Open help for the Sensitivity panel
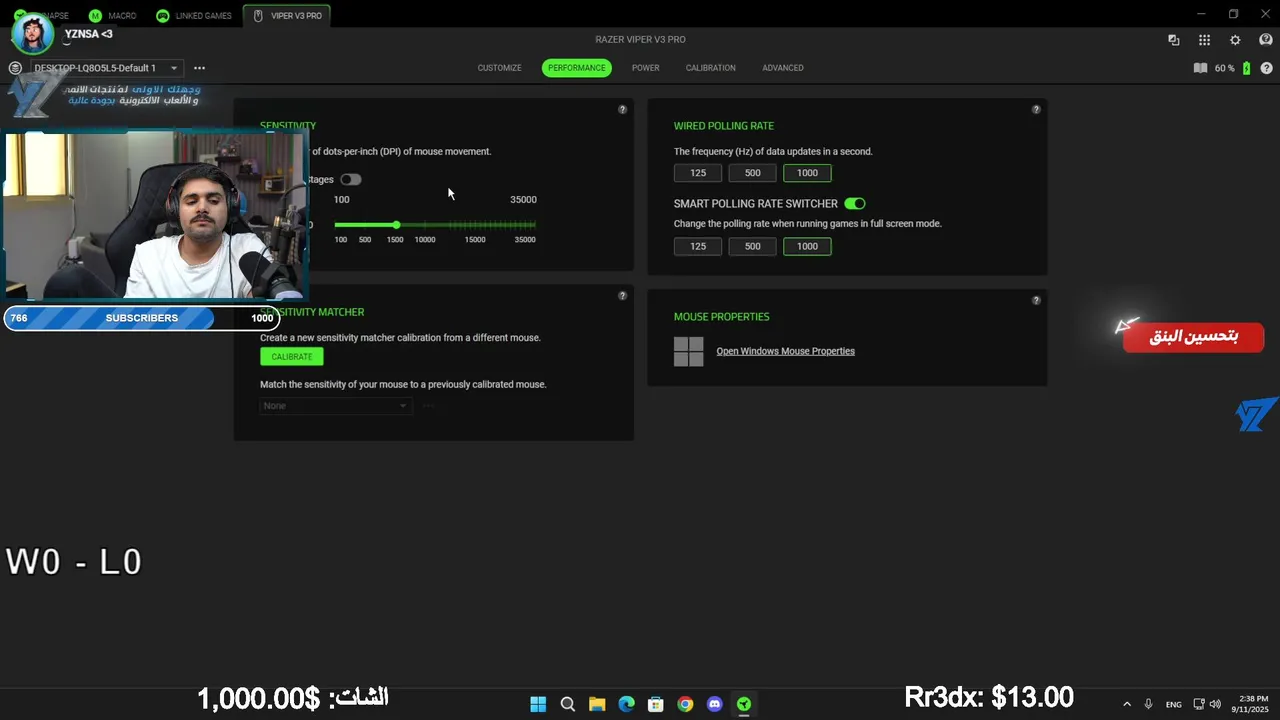Image resolution: width=1280 pixels, height=720 pixels. click(622, 109)
